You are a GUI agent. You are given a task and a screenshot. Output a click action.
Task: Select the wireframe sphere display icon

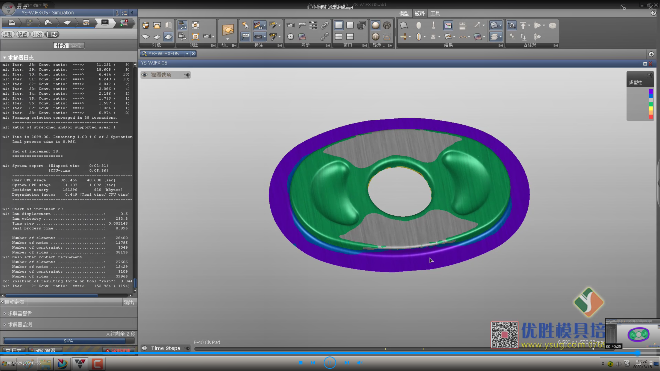(387, 25)
